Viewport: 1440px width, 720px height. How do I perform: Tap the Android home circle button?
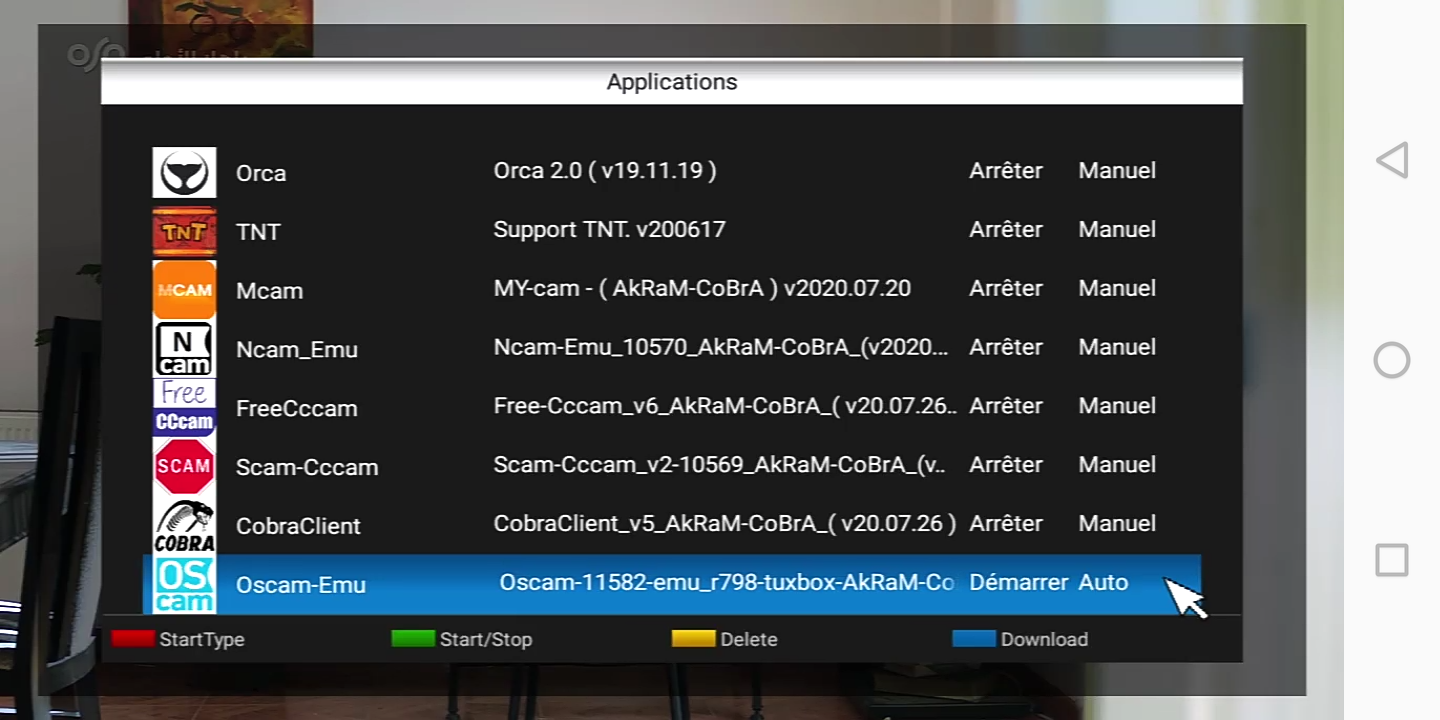tap(1392, 360)
